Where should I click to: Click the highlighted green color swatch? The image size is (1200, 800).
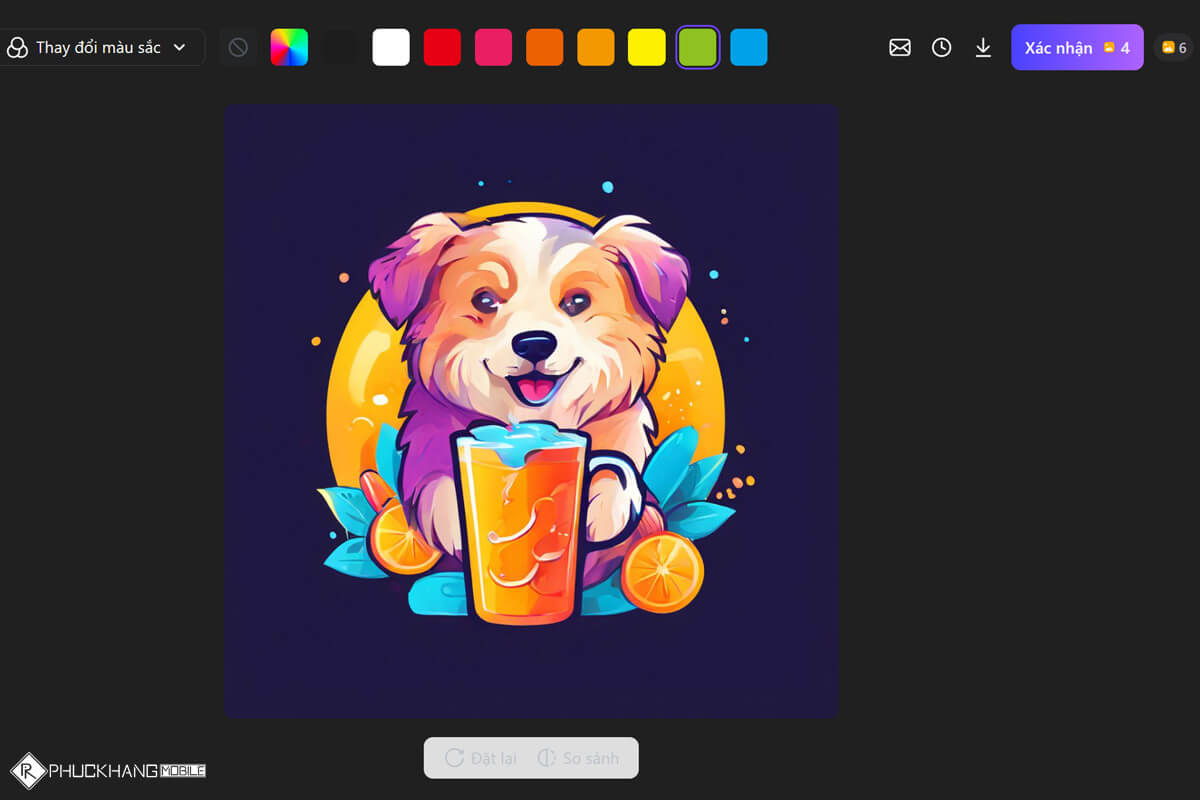point(698,47)
